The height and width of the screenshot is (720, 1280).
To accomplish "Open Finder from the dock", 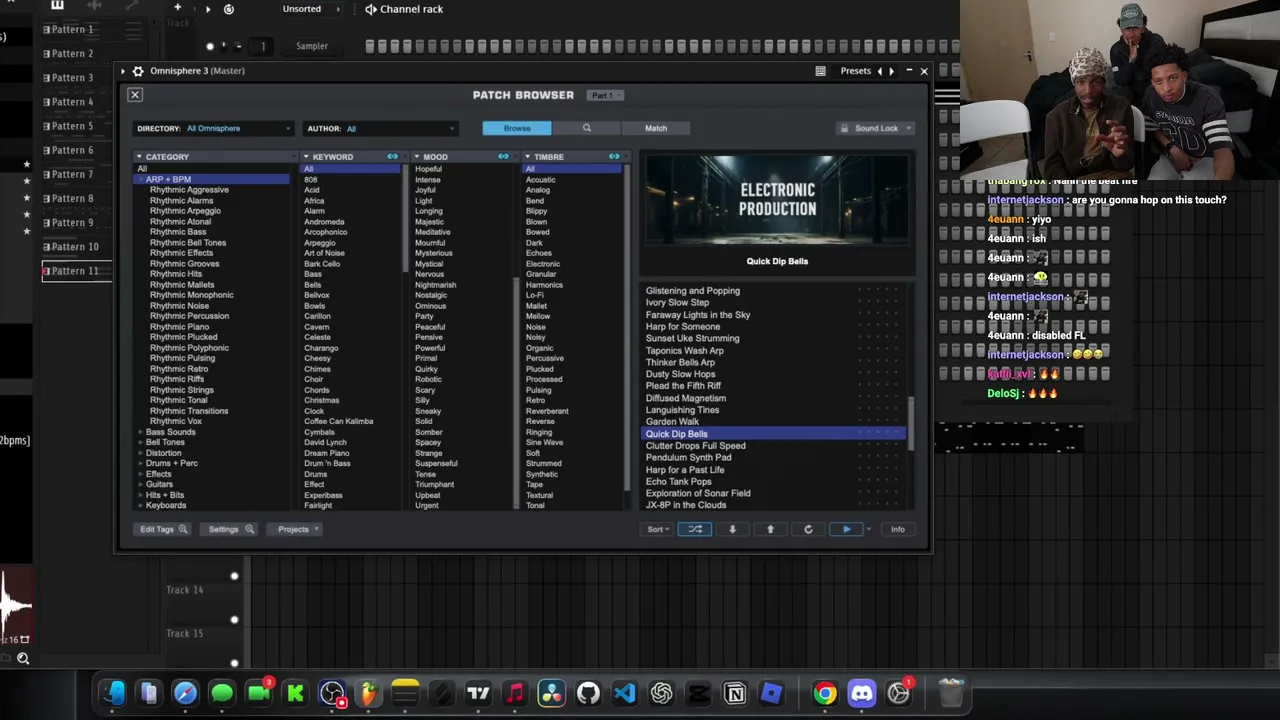I will [x=112, y=693].
